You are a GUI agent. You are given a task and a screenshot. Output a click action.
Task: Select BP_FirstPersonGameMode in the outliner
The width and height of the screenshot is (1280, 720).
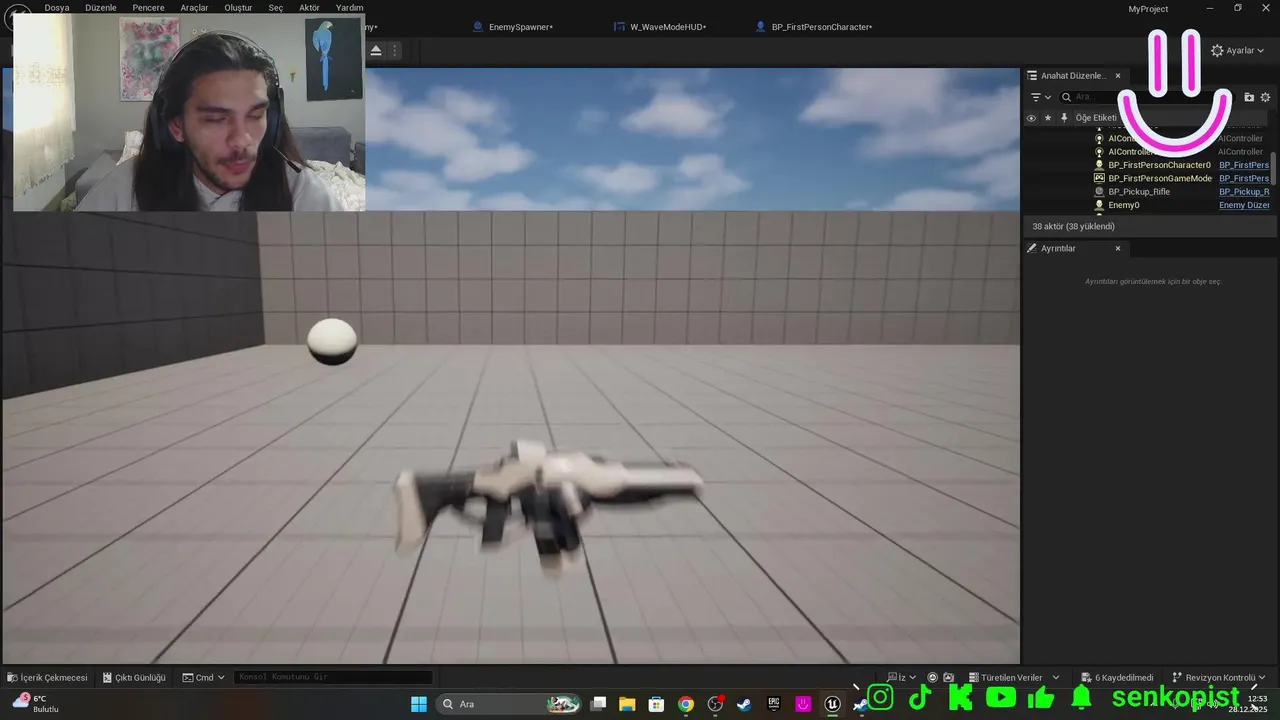[1160, 178]
